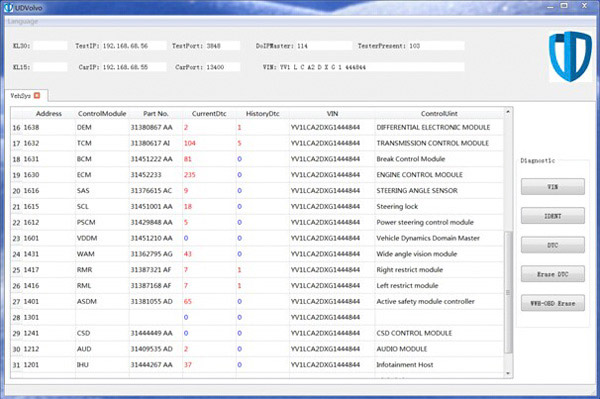Click into the KL15 field
600x399 pixels.
(50, 67)
